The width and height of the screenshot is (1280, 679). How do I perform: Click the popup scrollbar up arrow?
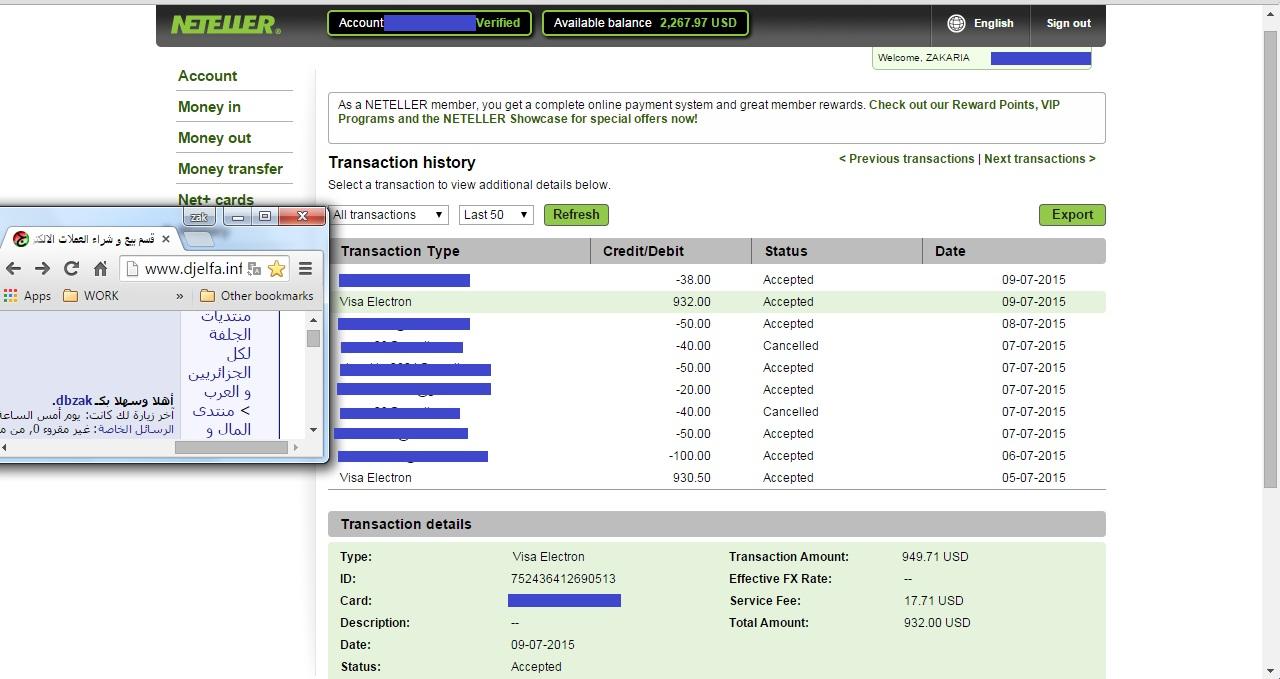click(x=313, y=319)
